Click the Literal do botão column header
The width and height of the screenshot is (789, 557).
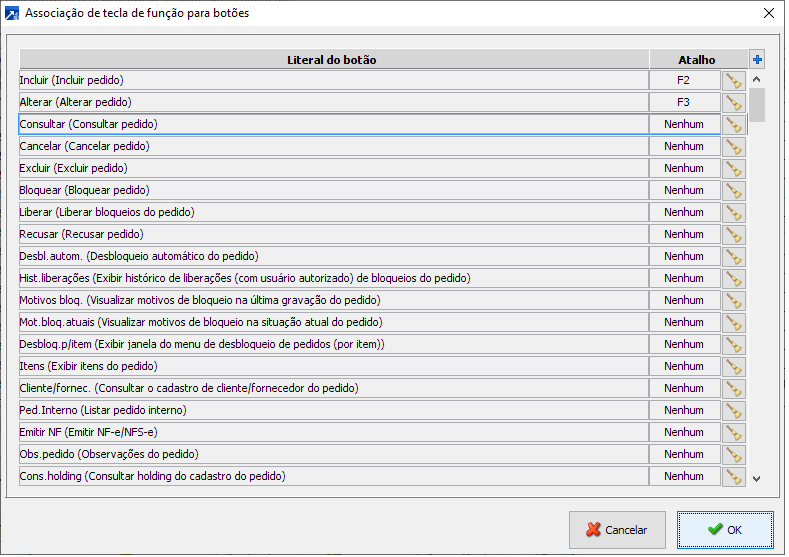[x=334, y=60]
